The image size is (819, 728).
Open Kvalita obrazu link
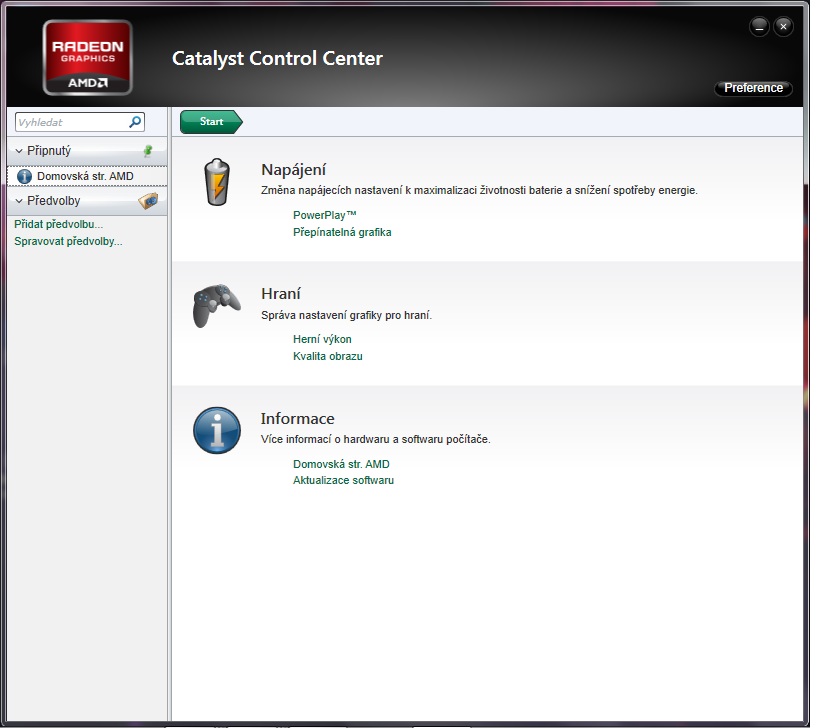(x=327, y=356)
